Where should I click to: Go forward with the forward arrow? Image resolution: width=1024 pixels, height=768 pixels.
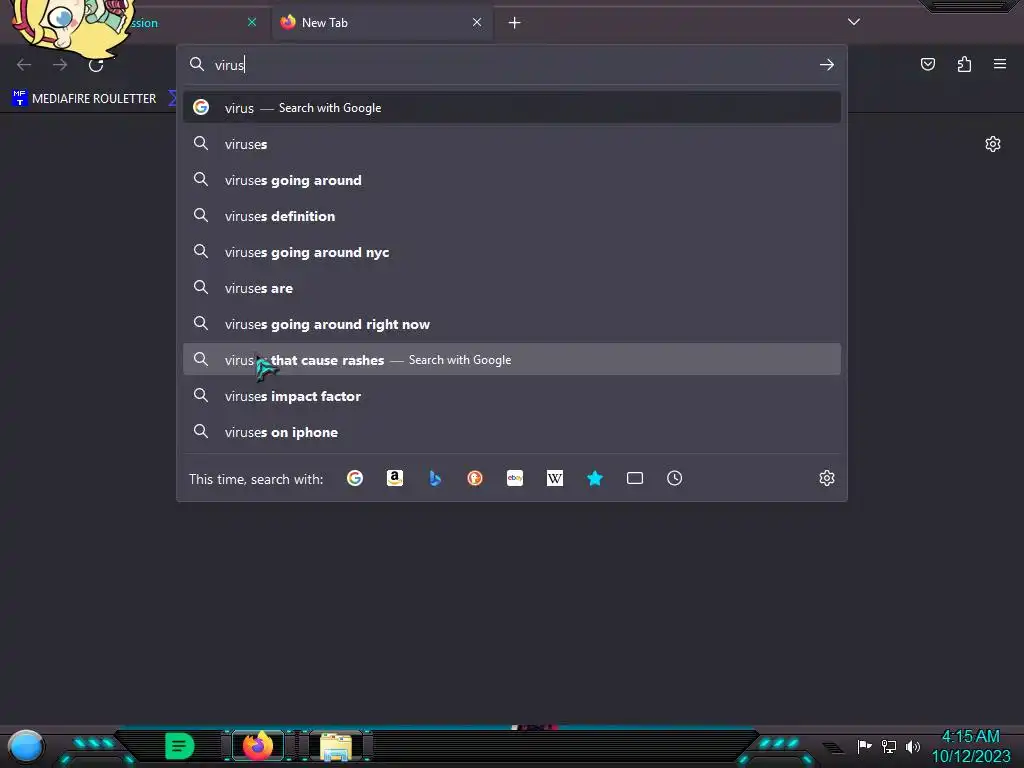pyautogui.click(x=60, y=65)
